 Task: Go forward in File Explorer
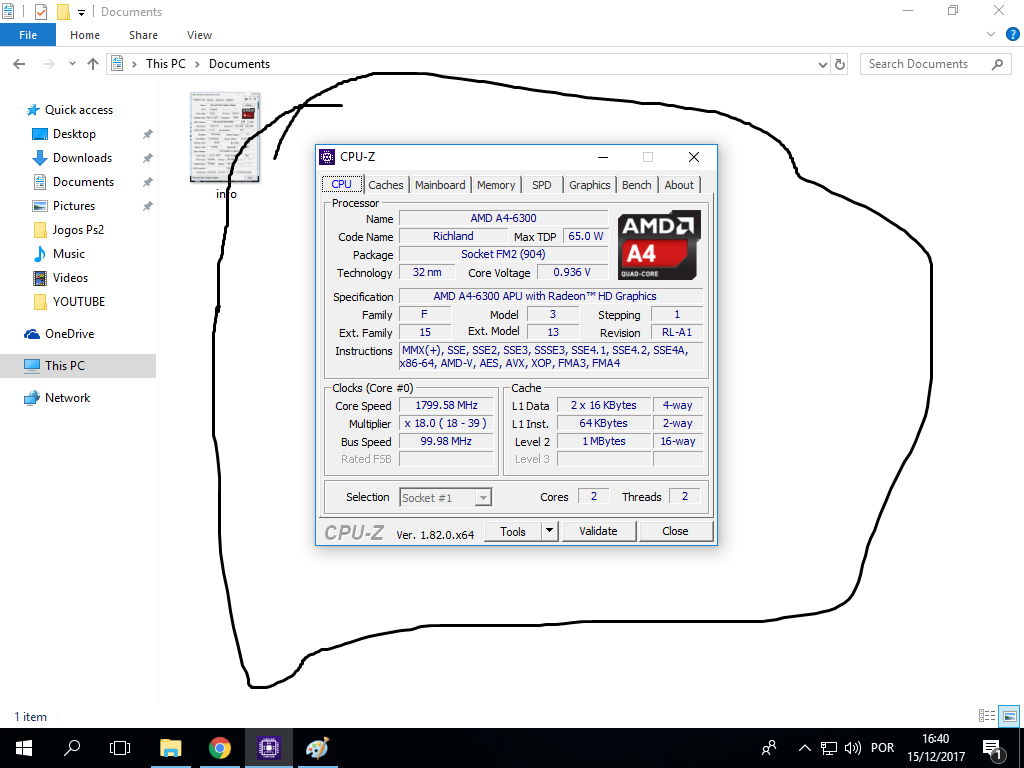tap(48, 64)
